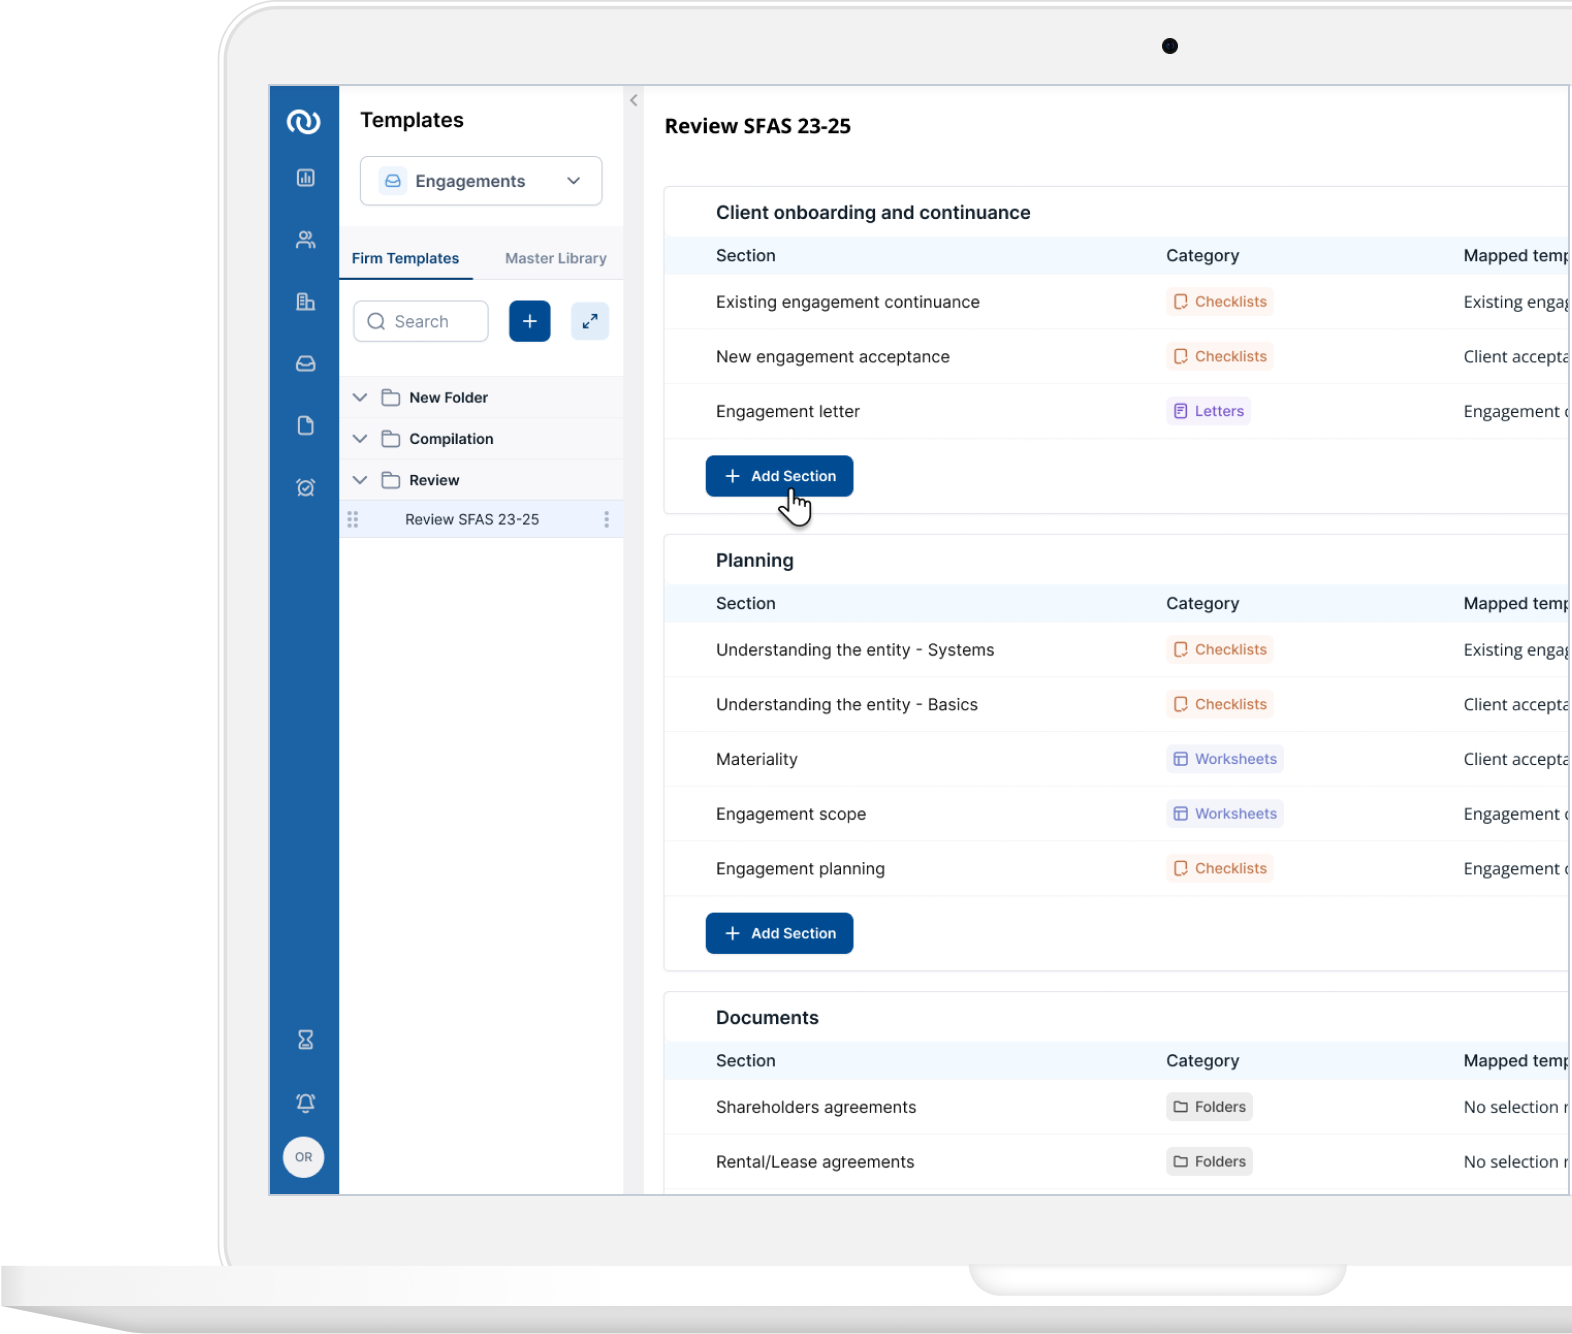Collapse the Compilation folder chevron
The height and width of the screenshot is (1334, 1572).
tap(360, 439)
